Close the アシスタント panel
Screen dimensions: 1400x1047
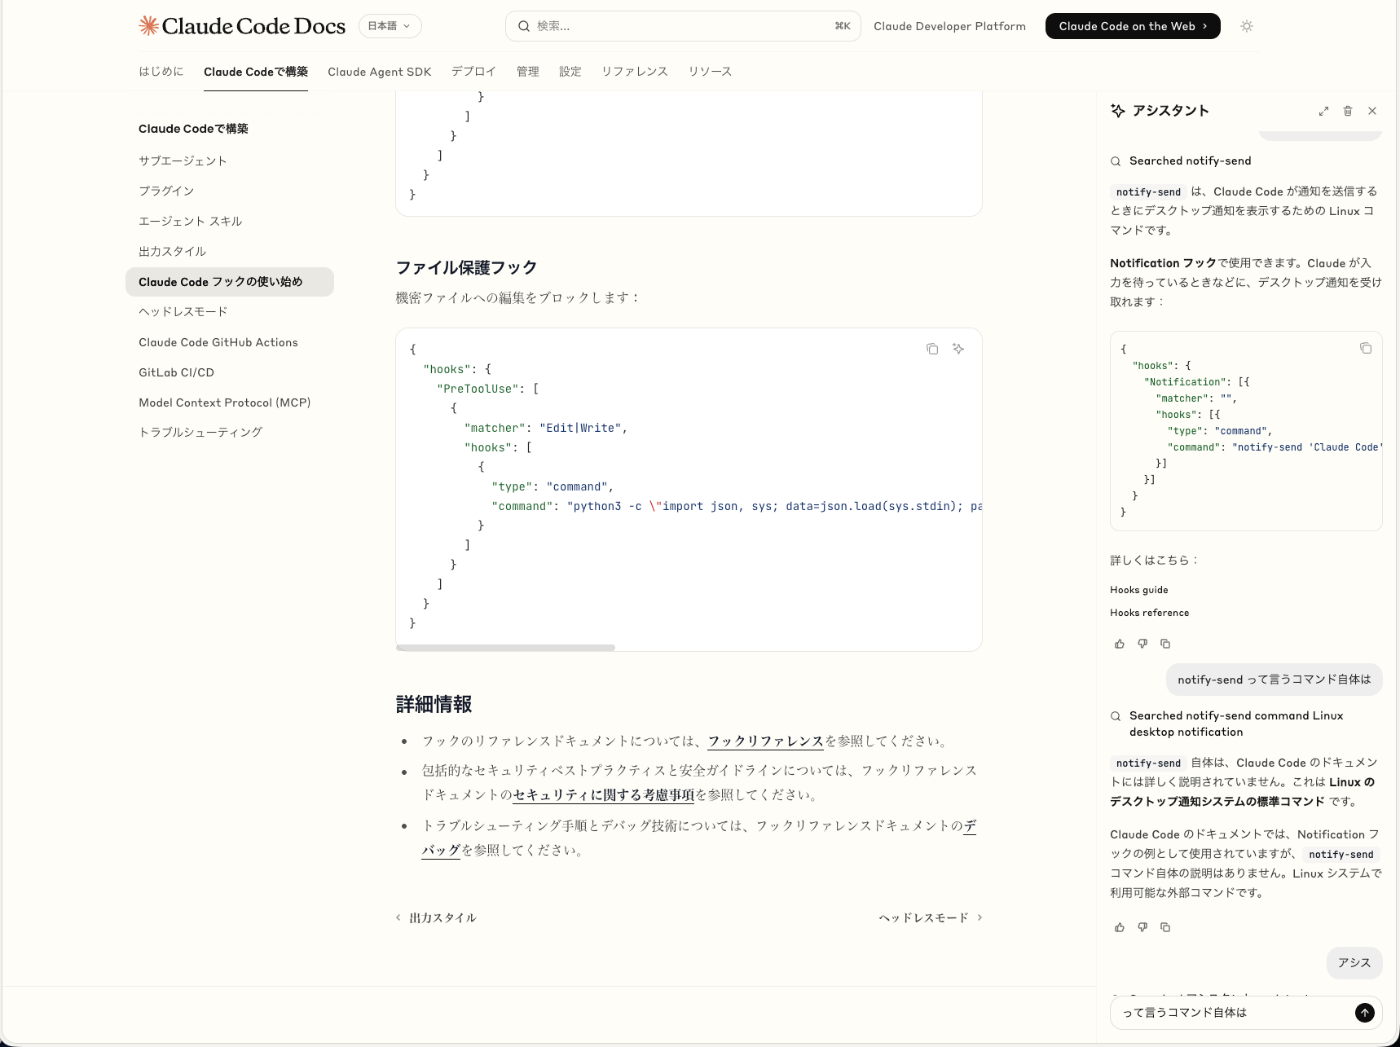click(x=1372, y=111)
